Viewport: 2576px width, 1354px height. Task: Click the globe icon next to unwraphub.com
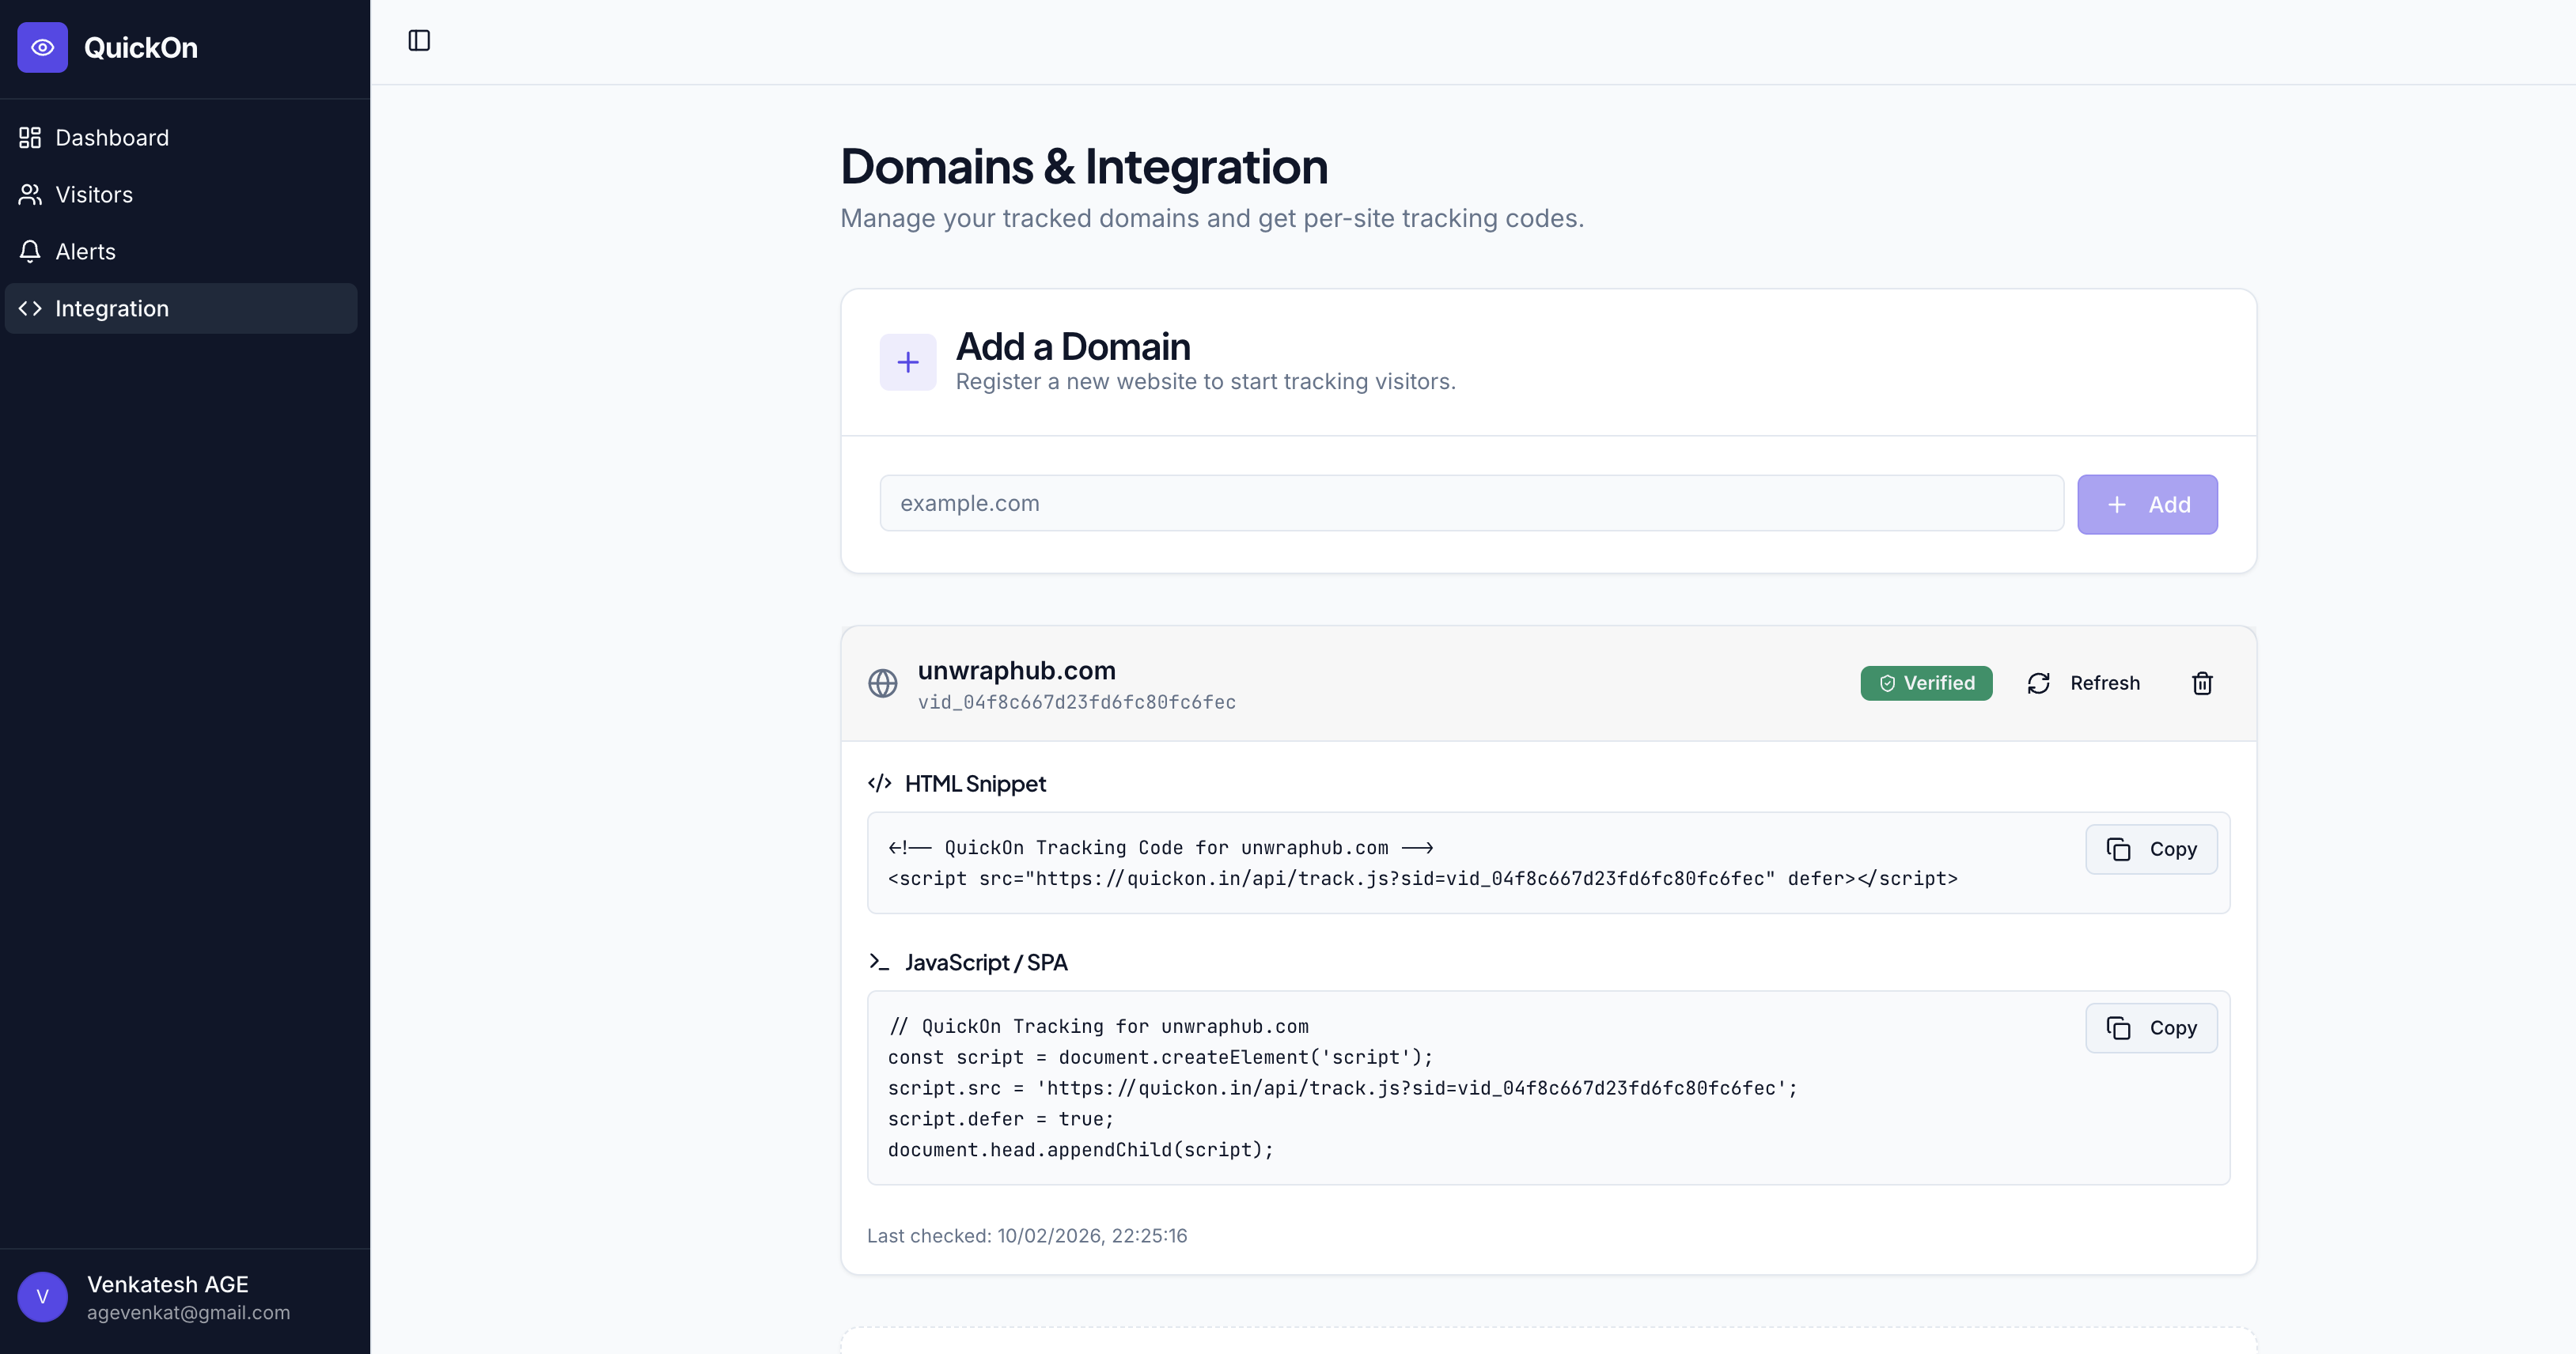[x=882, y=684]
